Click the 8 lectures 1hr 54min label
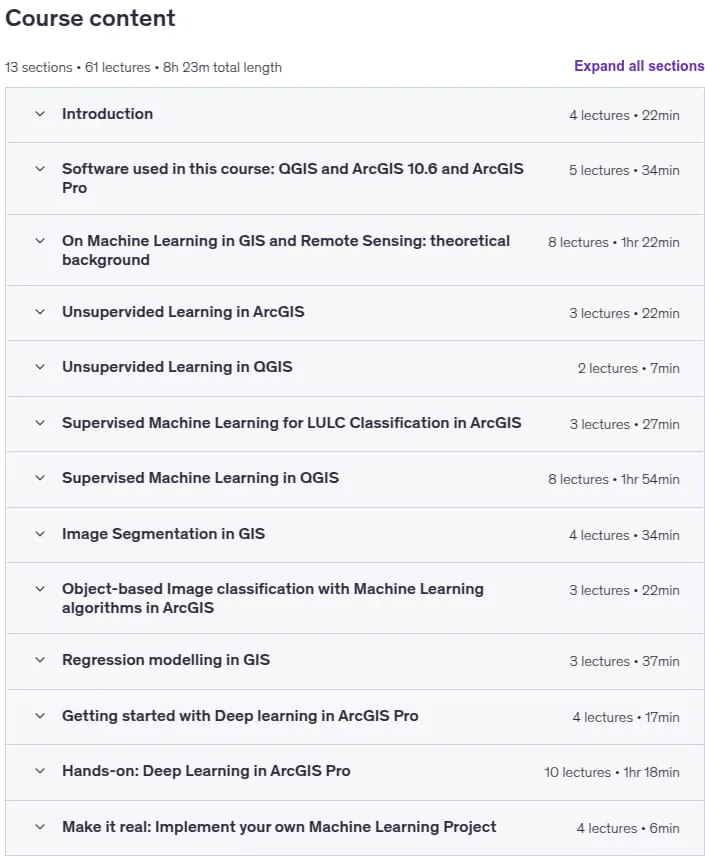This screenshot has height=856, width=705. click(614, 479)
